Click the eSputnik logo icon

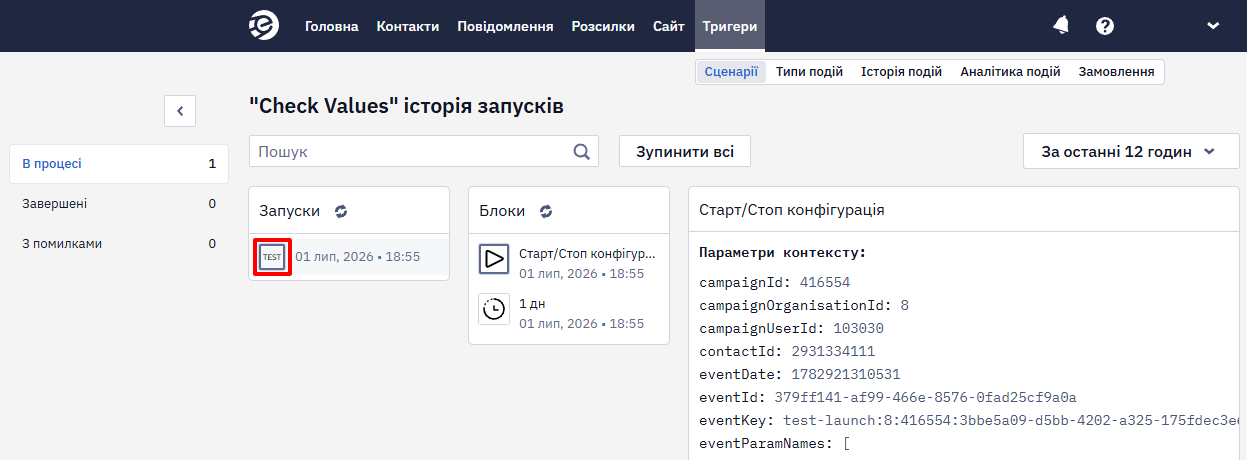point(264,26)
